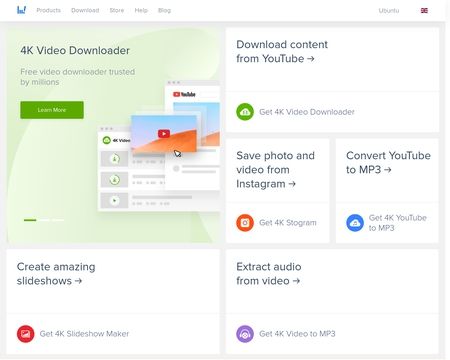Click the 4K Download logo icon
Viewport: 450px width, 360px height.
click(21, 10)
